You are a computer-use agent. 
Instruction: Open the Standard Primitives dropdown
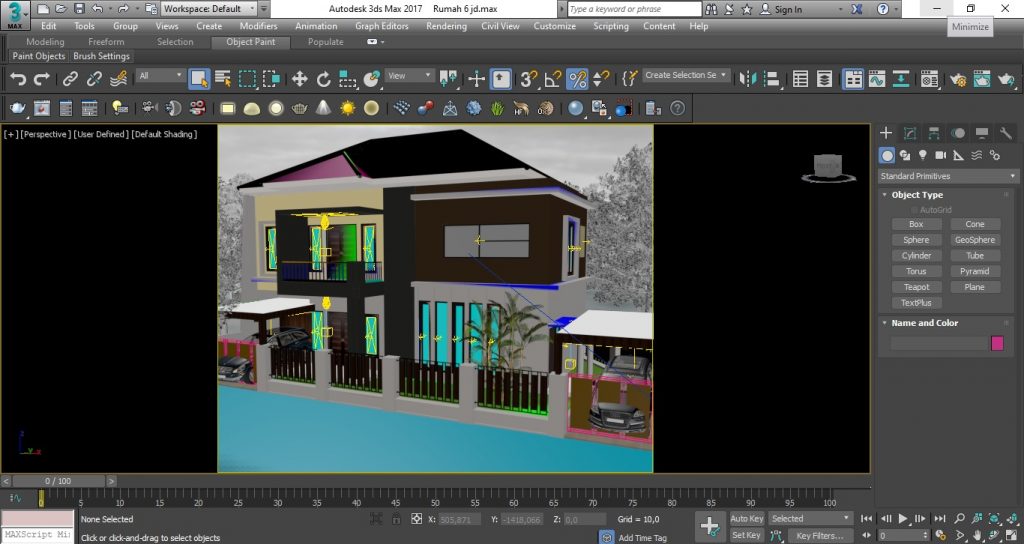pyautogui.click(x=948, y=176)
